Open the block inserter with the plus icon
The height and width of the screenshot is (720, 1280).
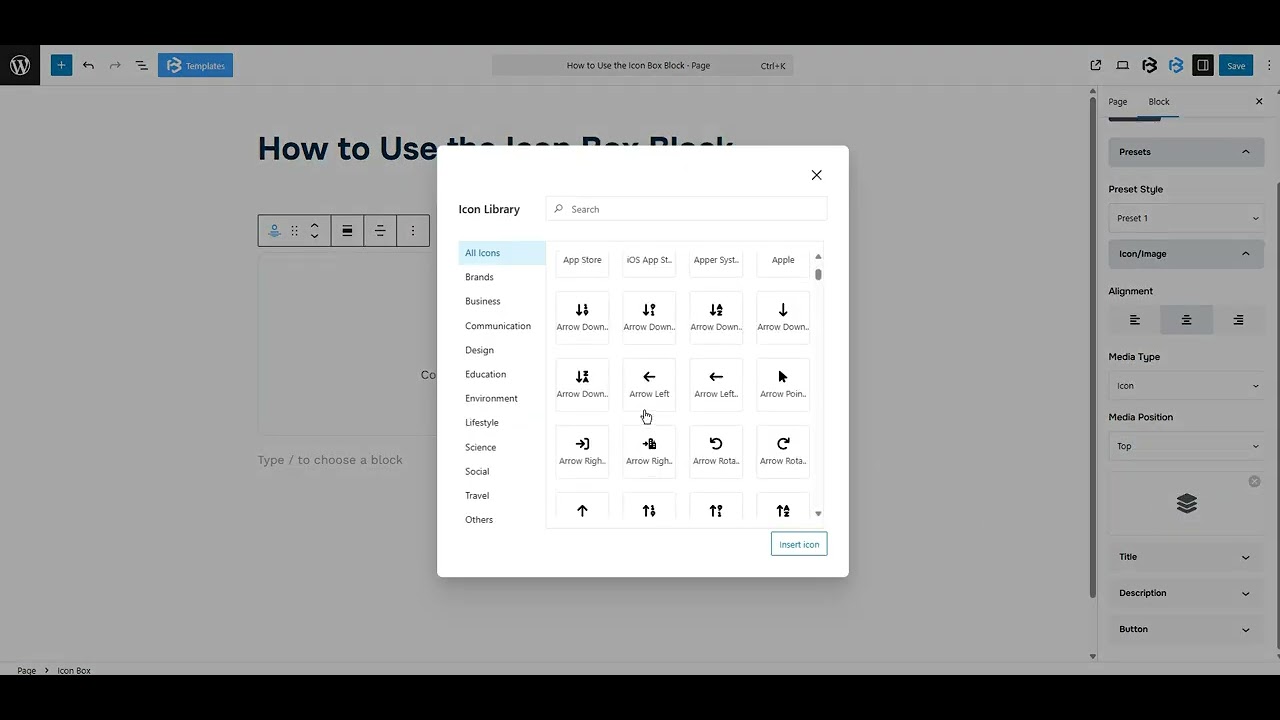[x=61, y=65]
